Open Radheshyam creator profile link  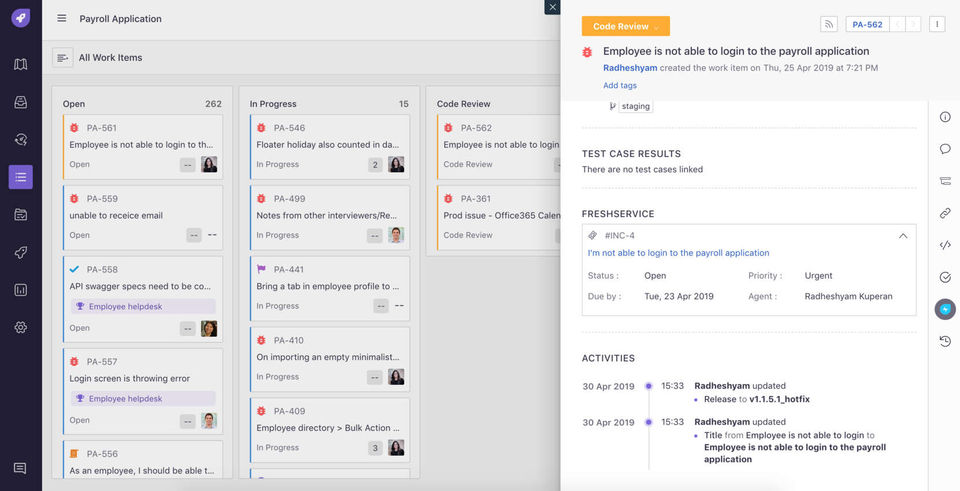[x=630, y=68]
